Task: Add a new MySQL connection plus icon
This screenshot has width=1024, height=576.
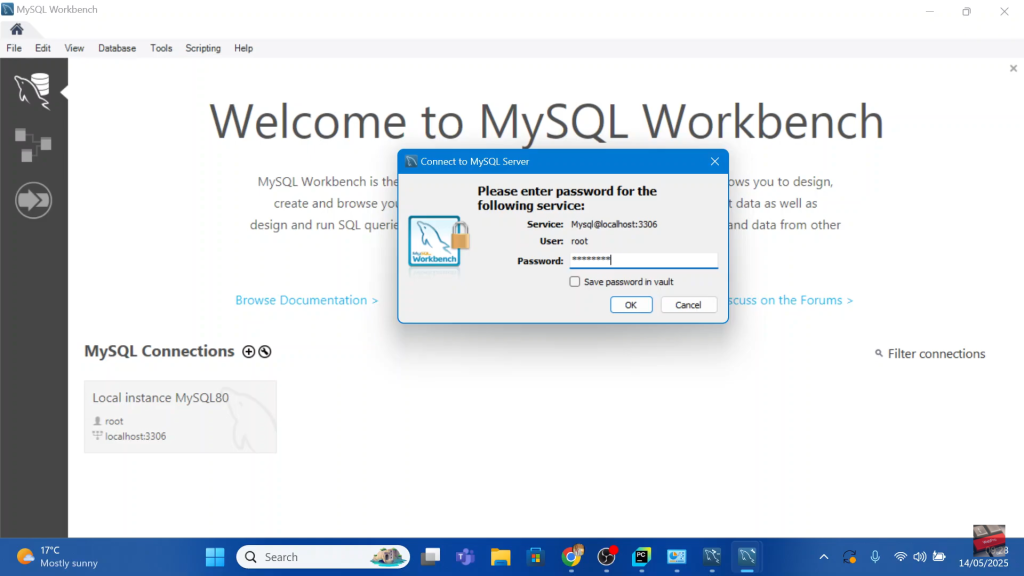Action: [248, 352]
